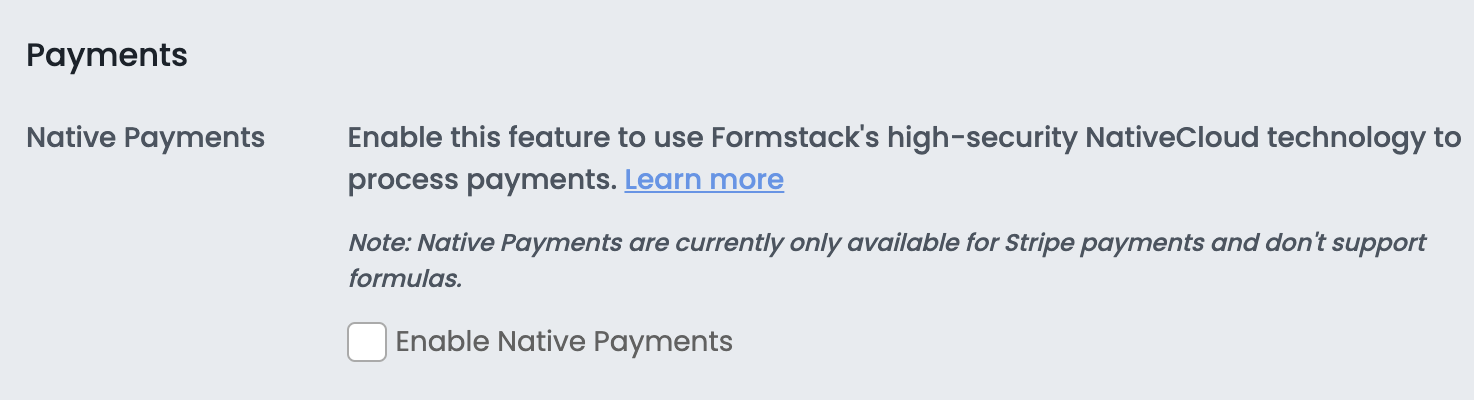Click the 'Enable Native Payments' checkbox label

click(x=564, y=342)
